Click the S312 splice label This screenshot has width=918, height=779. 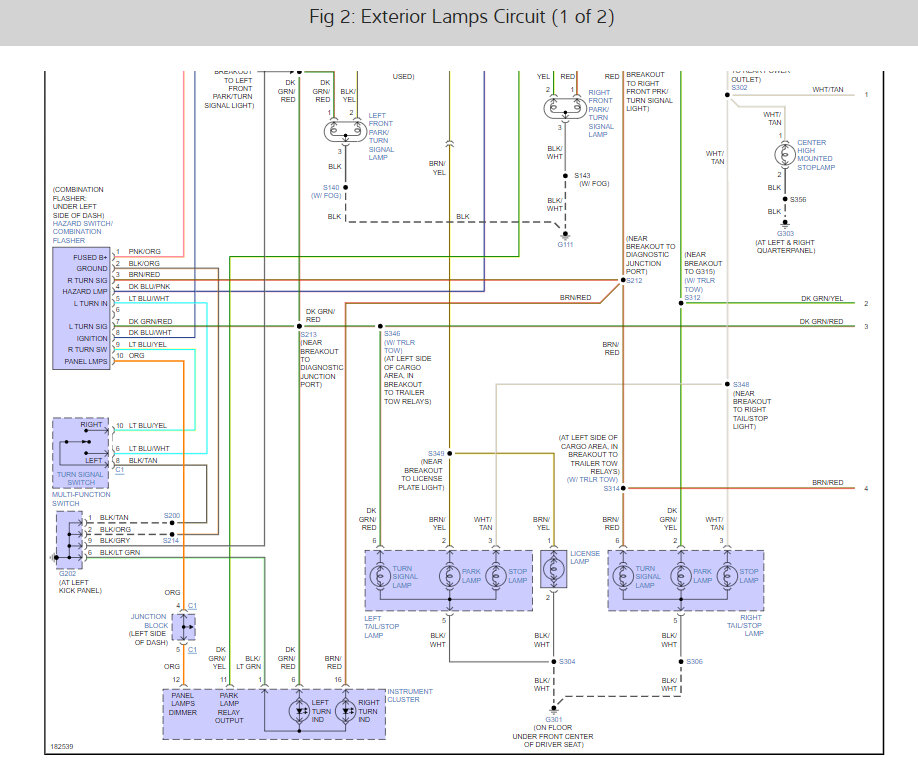coord(693,297)
